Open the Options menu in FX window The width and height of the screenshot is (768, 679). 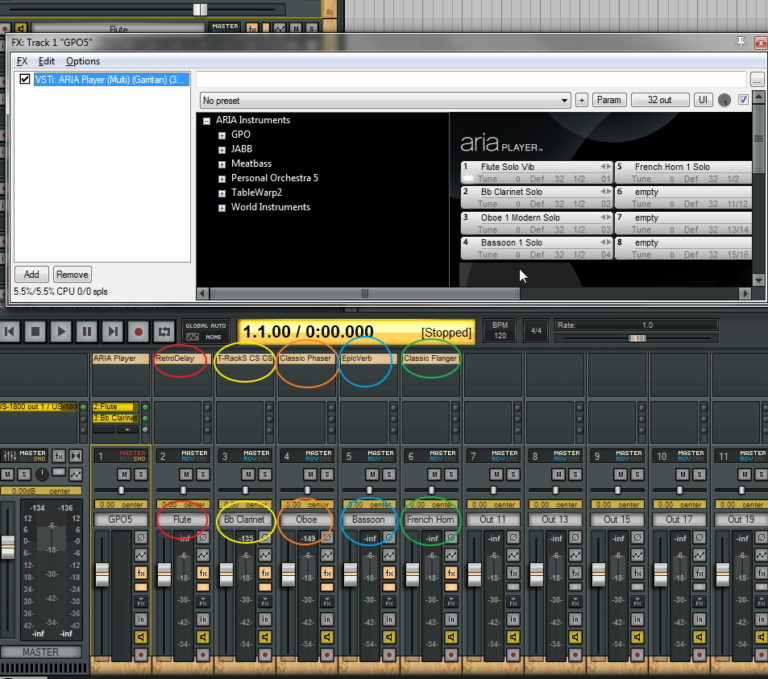83,61
